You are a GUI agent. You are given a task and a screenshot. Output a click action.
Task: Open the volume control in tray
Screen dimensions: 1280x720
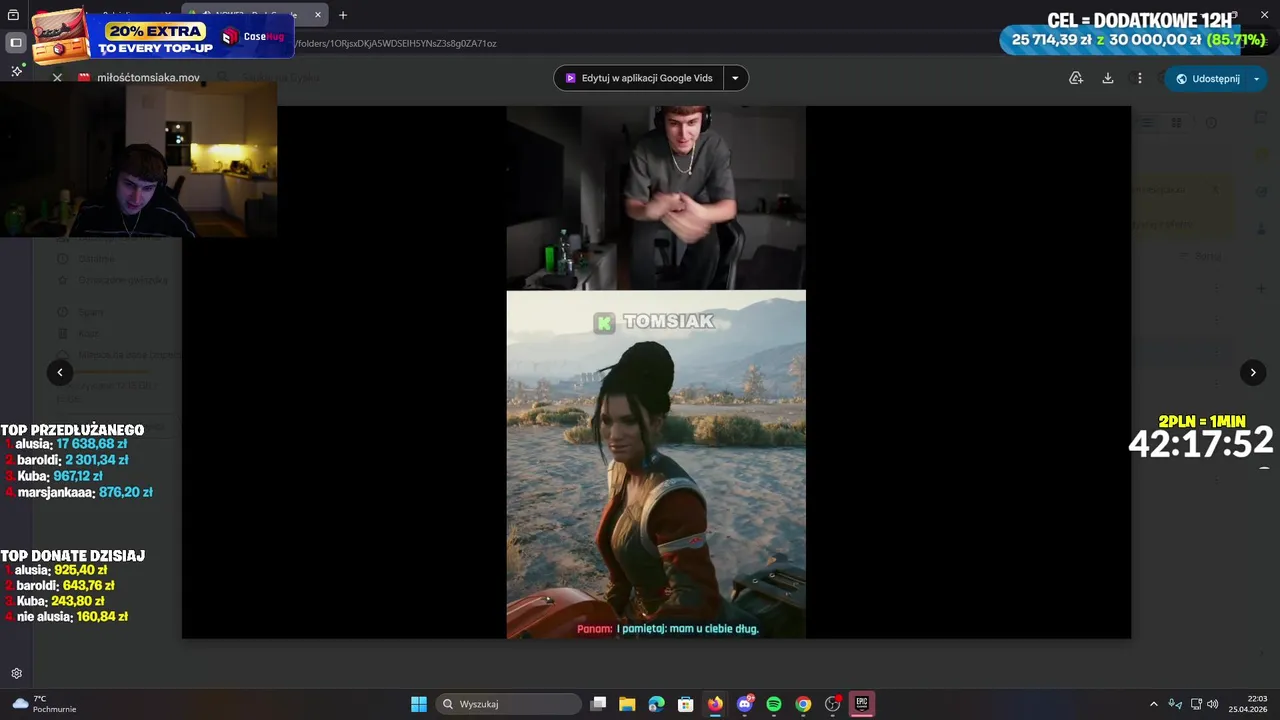click(1212, 704)
